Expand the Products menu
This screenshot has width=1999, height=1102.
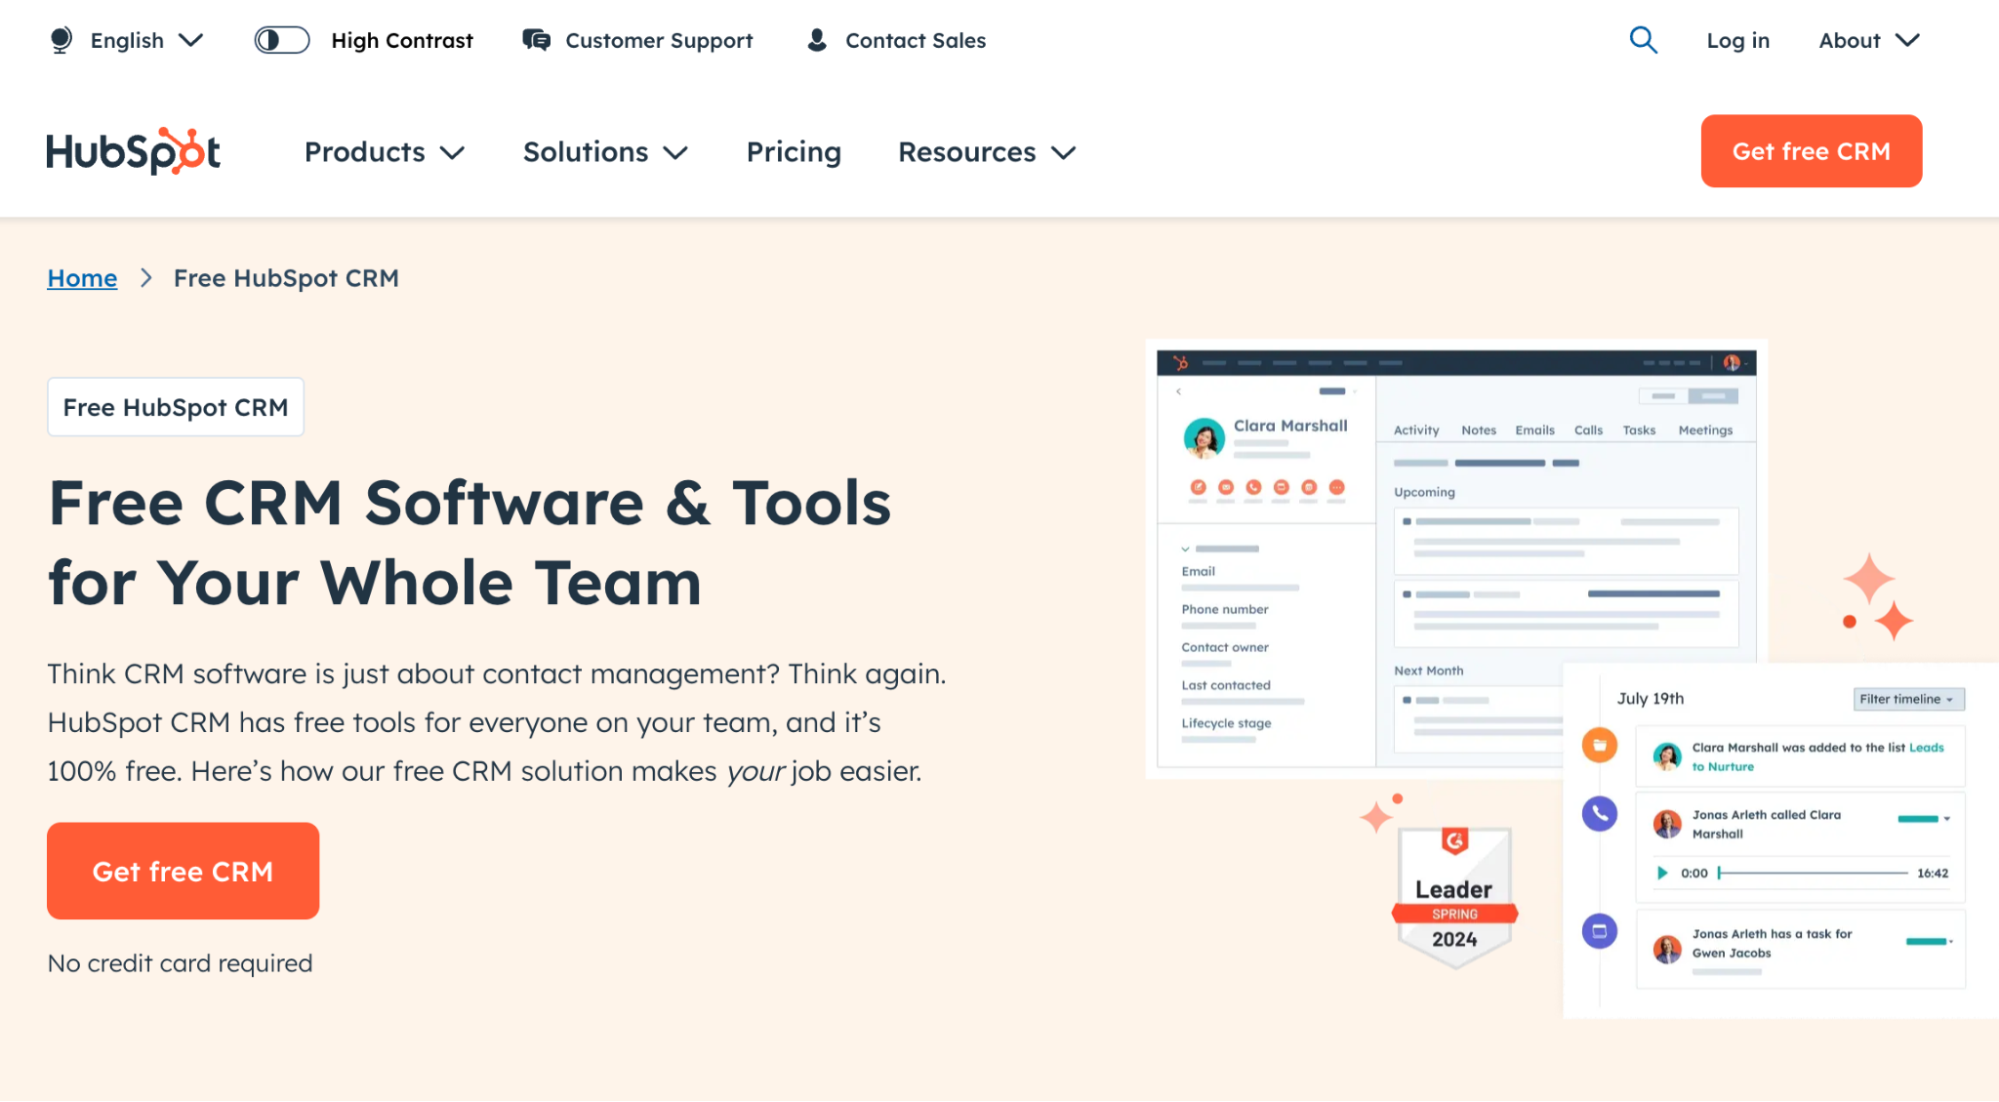point(384,152)
